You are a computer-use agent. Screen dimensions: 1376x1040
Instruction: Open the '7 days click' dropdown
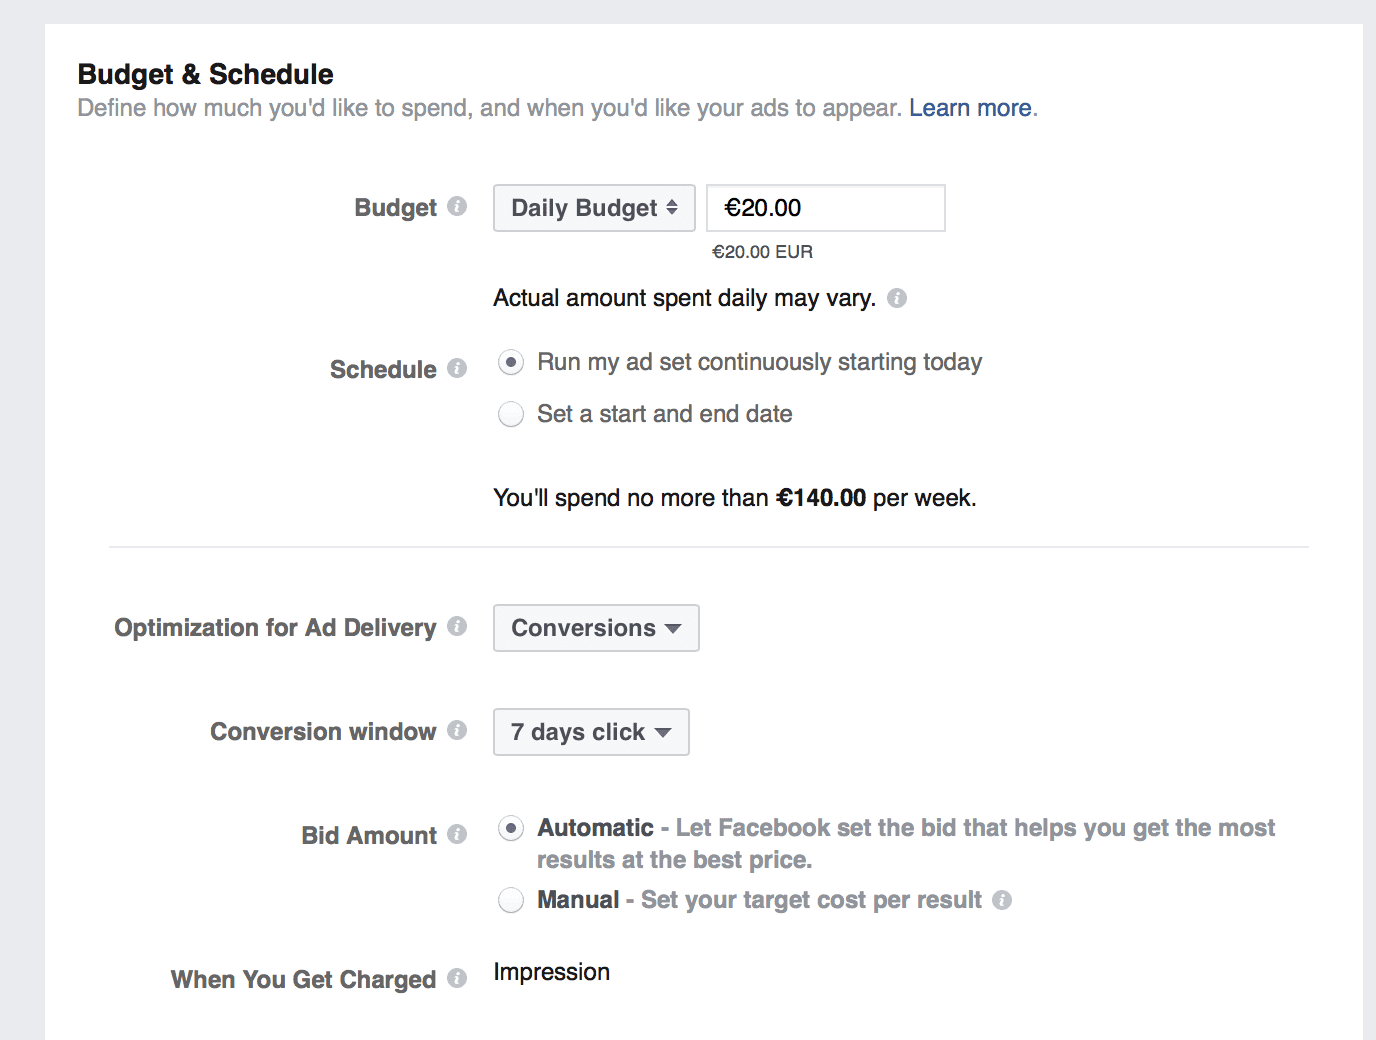tap(591, 732)
